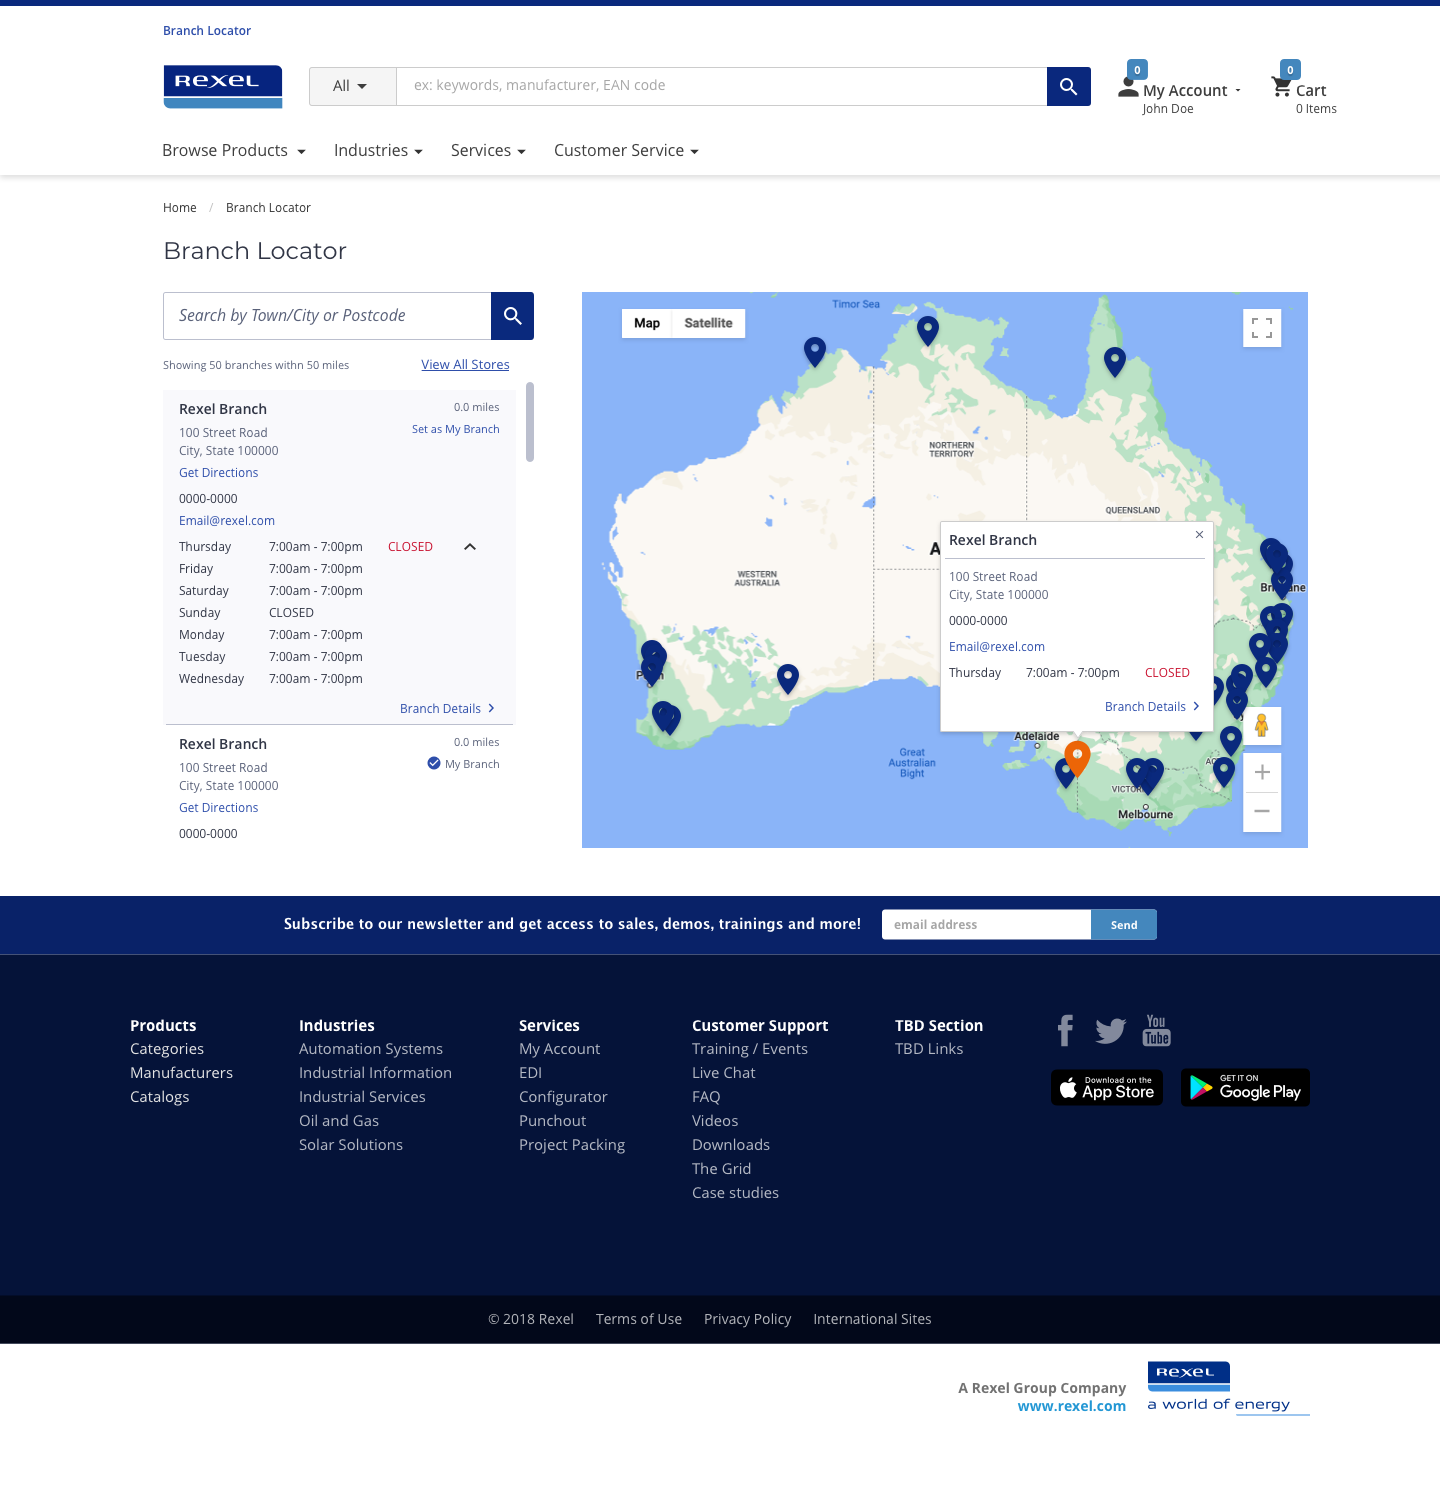This screenshot has width=1440, height=1501.
Task: Click the Home breadcrumb link
Action: (x=180, y=208)
